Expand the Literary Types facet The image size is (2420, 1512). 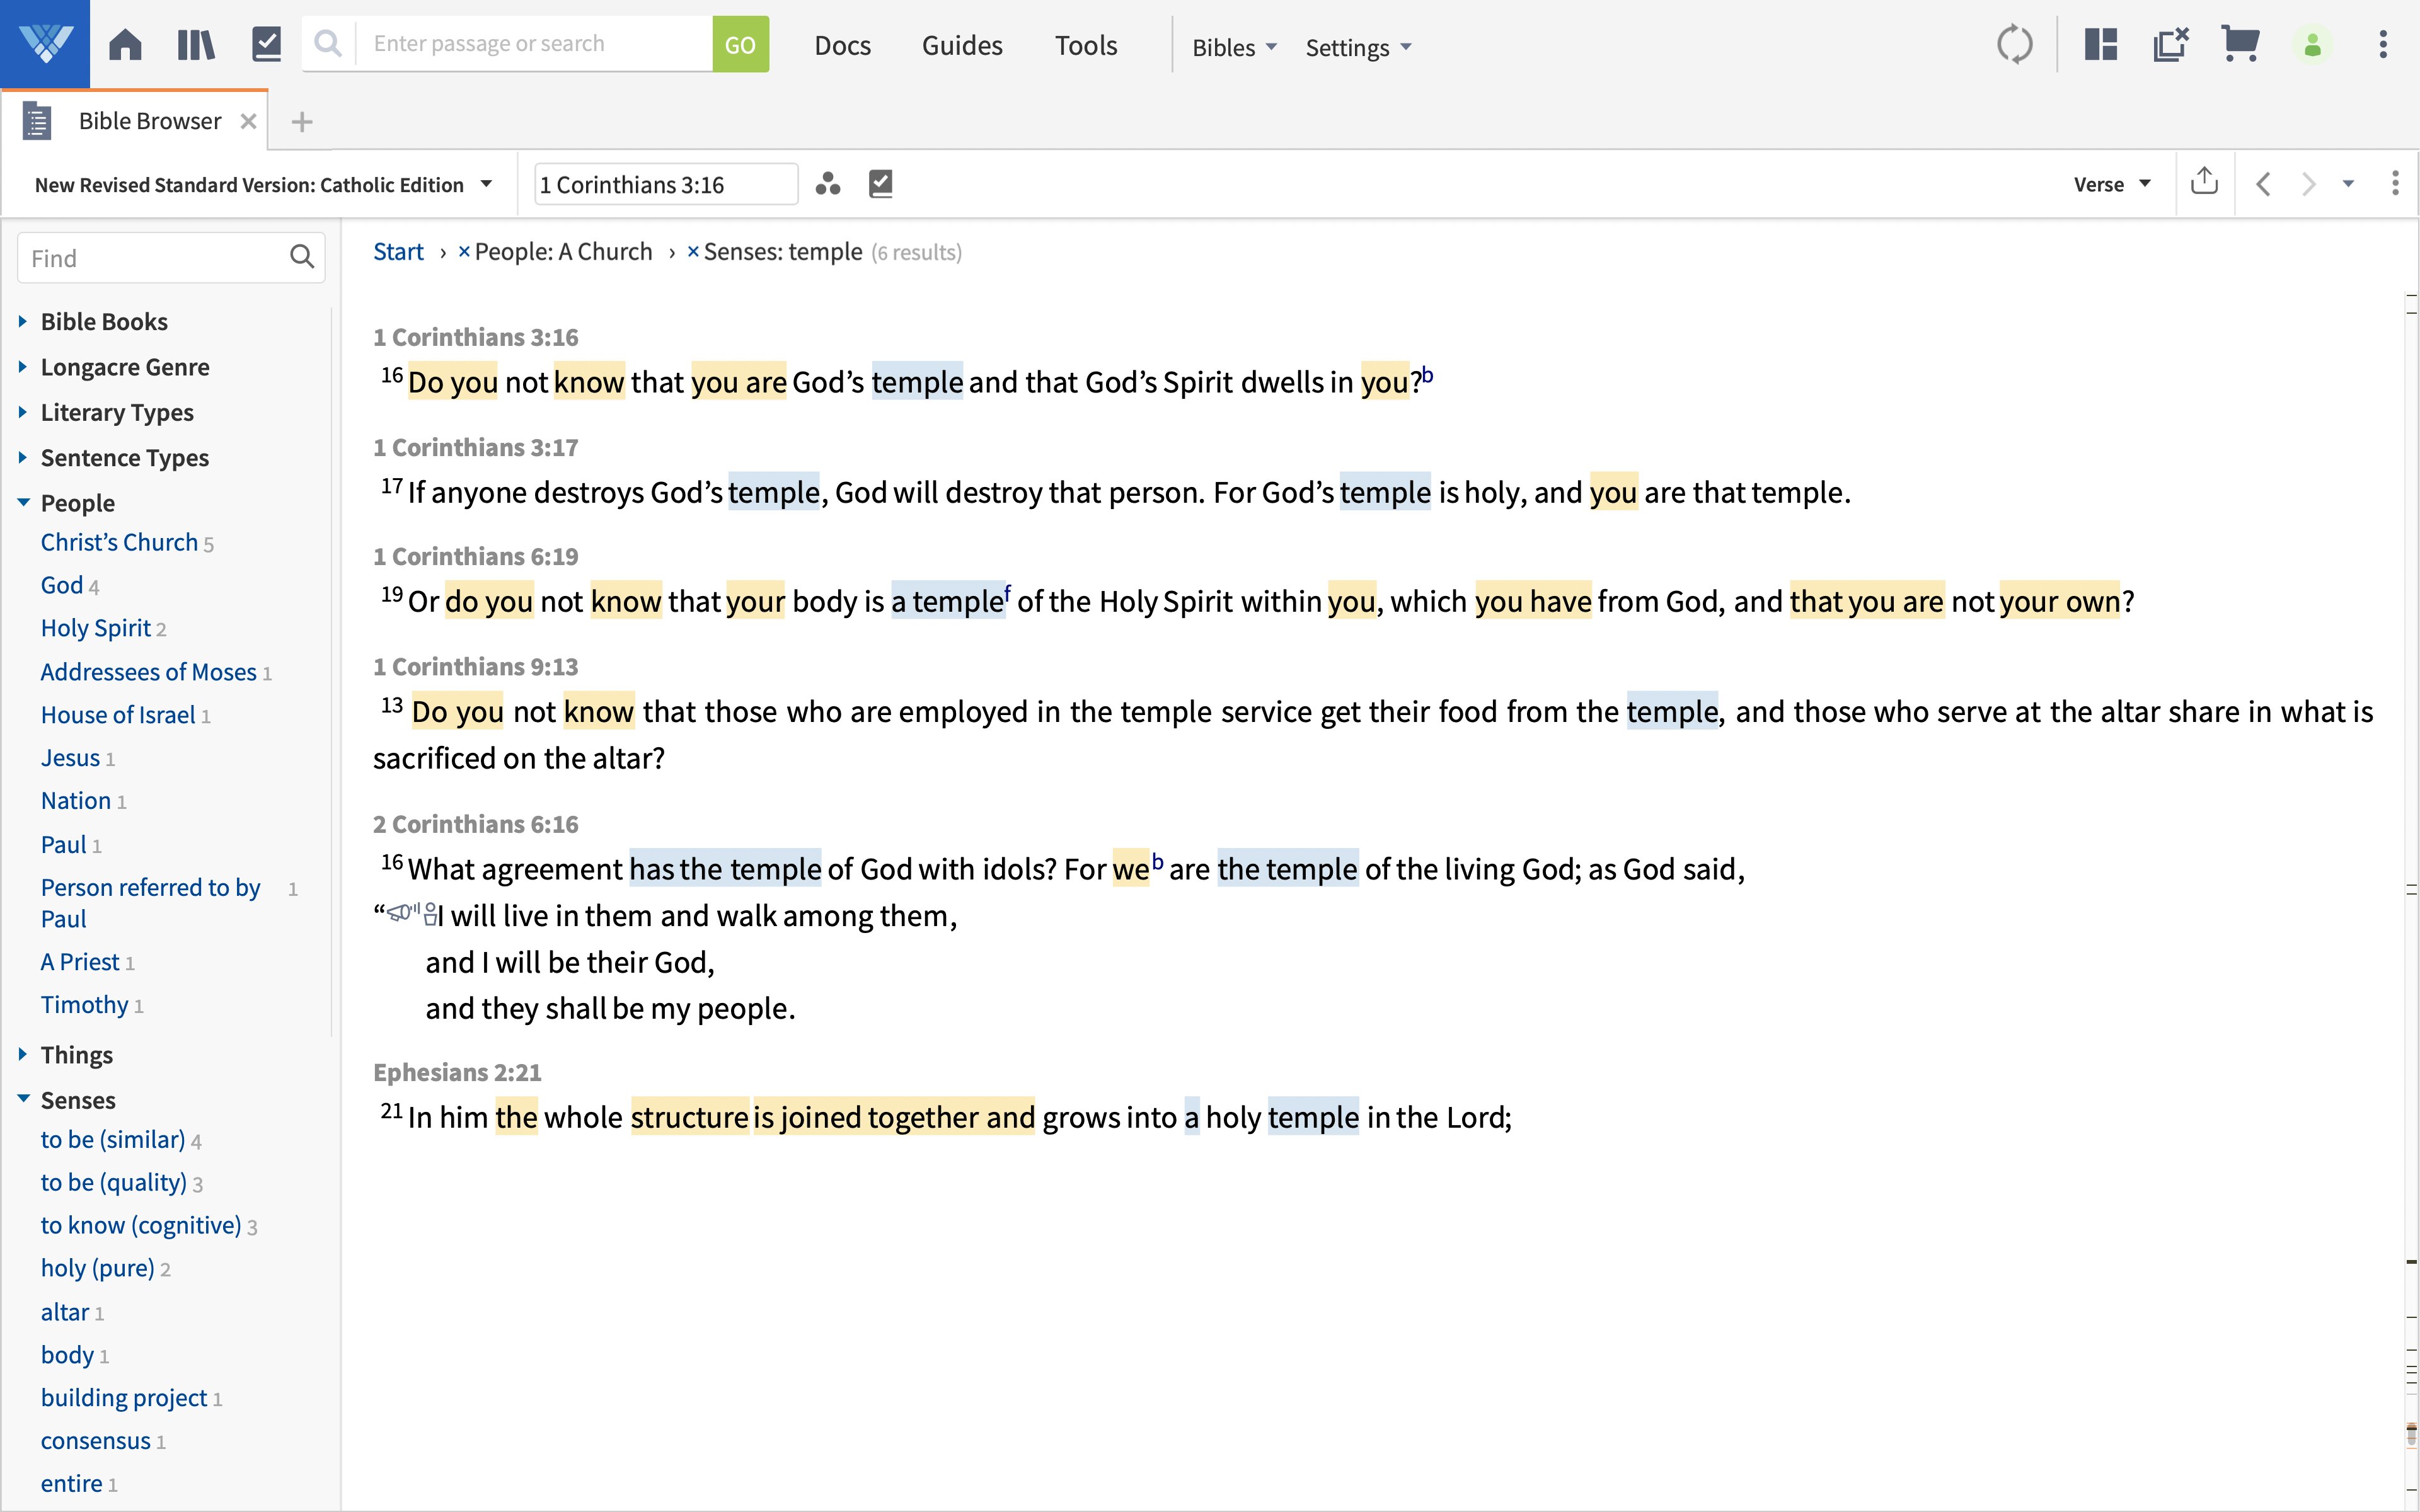click(23, 412)
